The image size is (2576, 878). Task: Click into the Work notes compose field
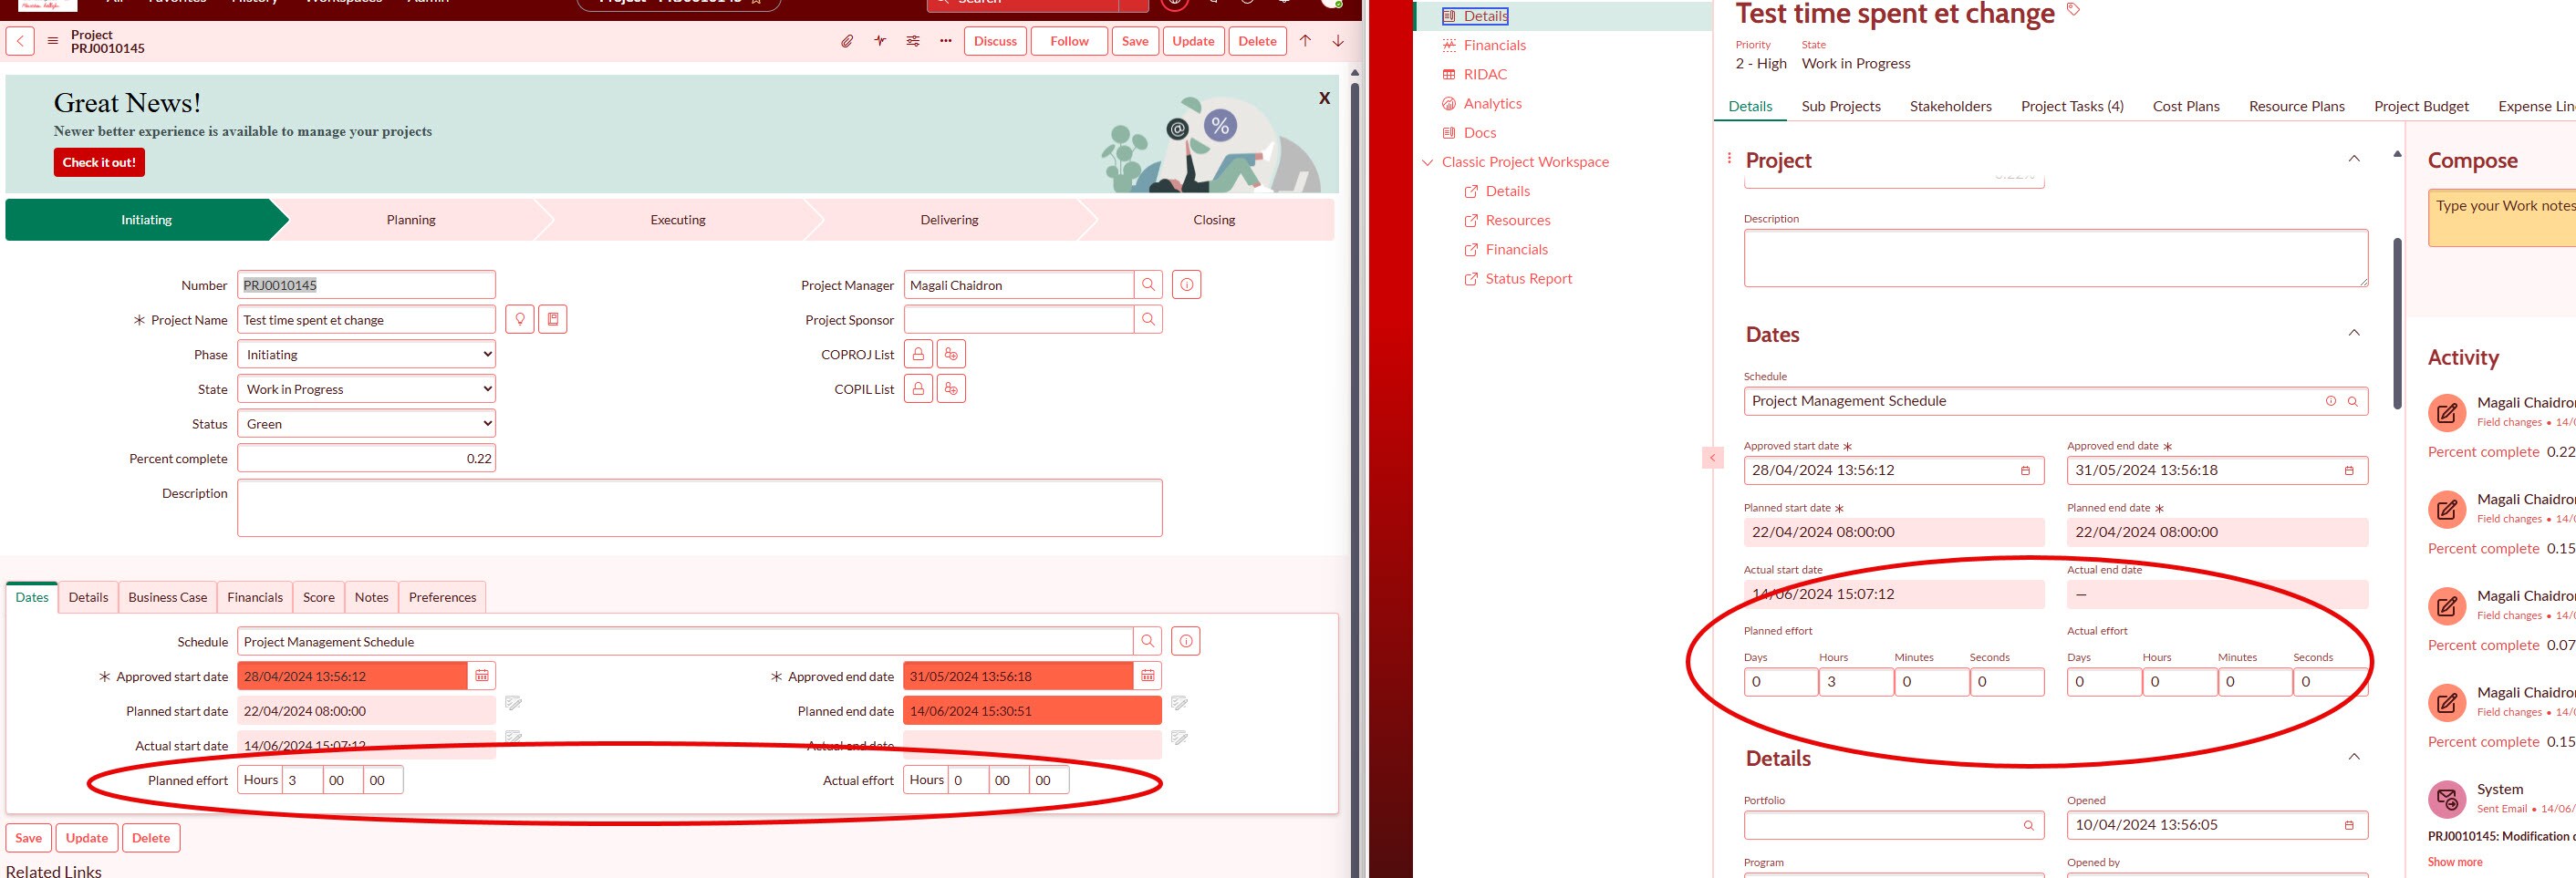click(2510, 218)
